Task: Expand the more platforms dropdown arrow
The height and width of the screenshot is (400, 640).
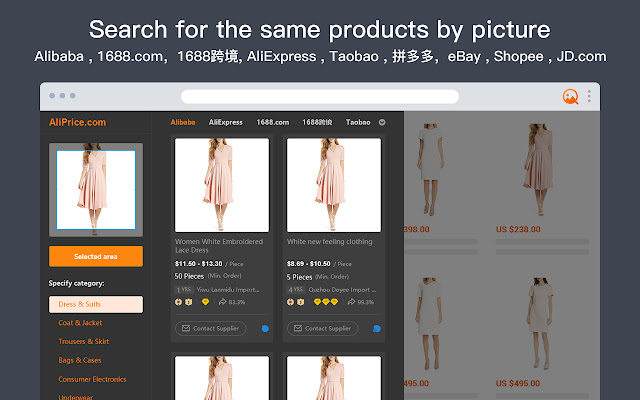Action: [x=382, y=122]
